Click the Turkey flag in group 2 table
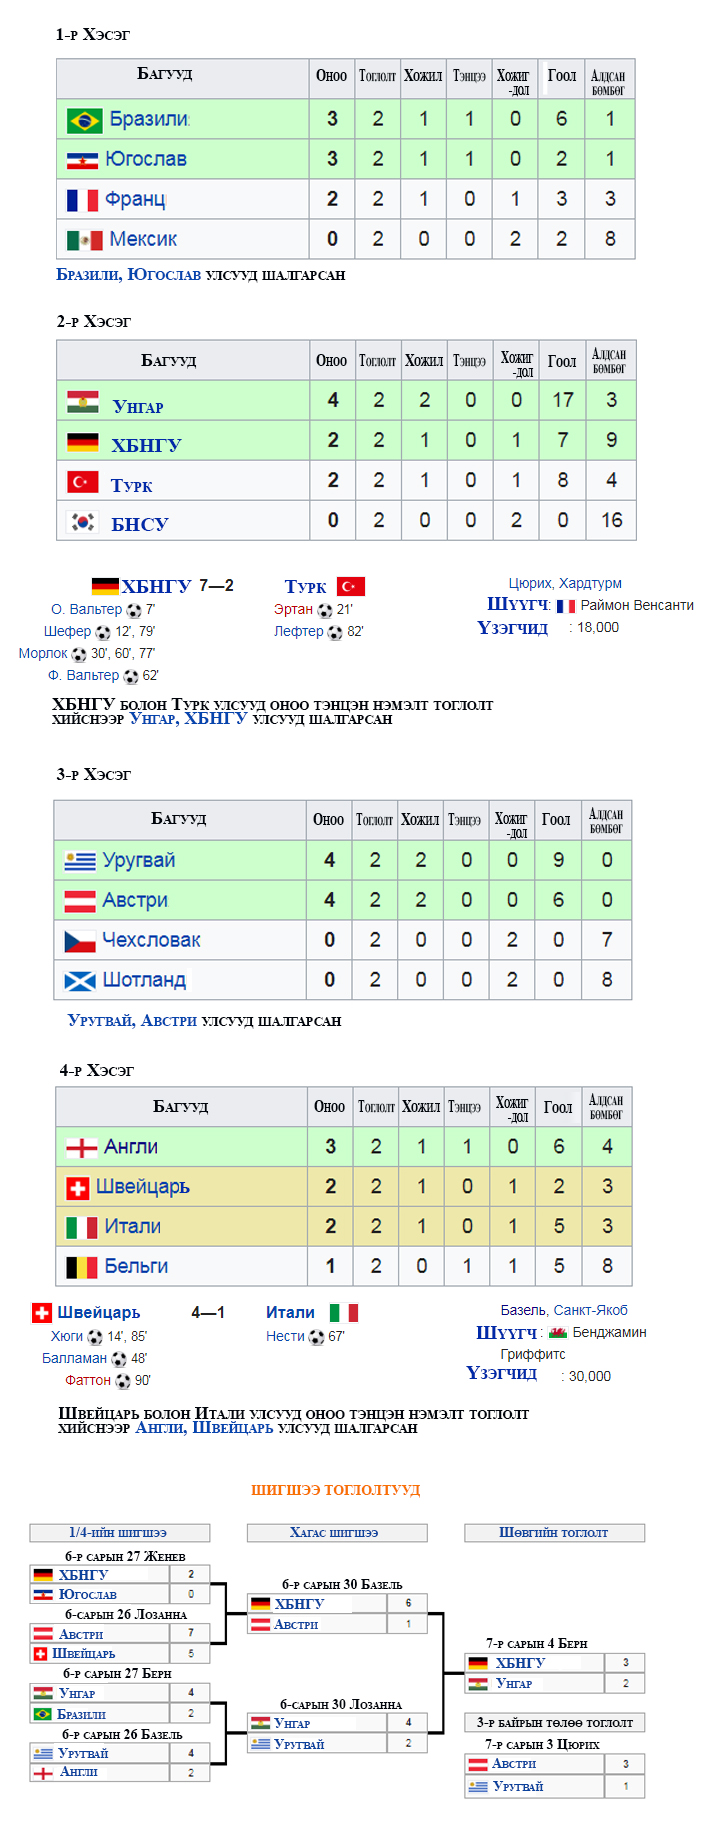The image size is (712, 1825). [83, 482]
